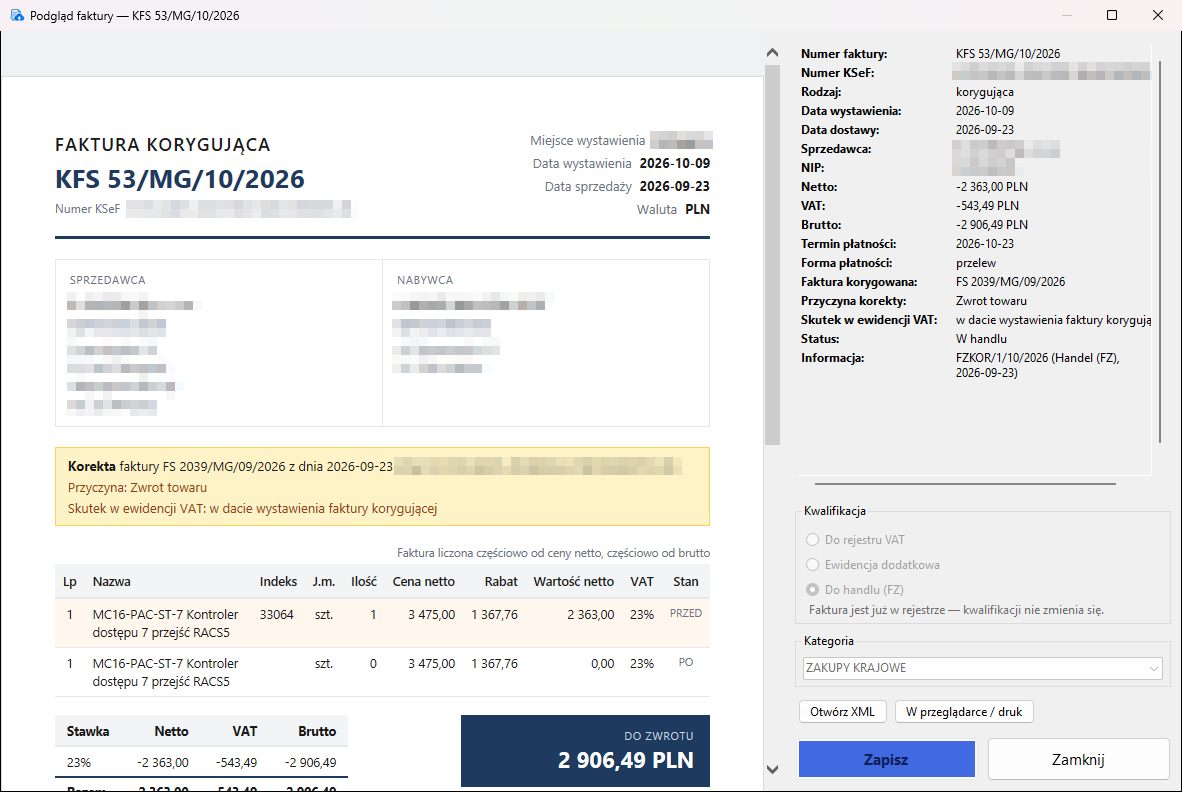The width and height of the screenshot is (1182, 792).
Task: Click the summary Brutto value -2 906,49
Action: pyautogui.click(x=311, y=763)
